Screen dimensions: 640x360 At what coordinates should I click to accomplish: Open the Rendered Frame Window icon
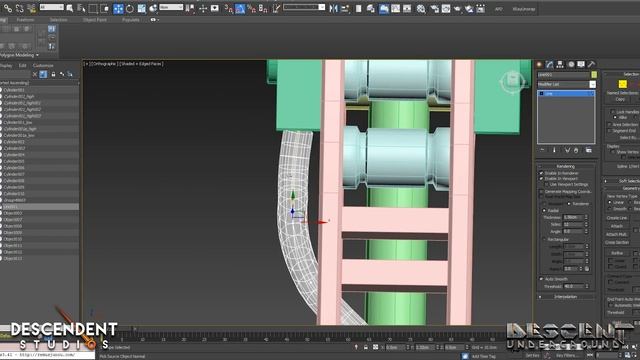click(446, 8)
